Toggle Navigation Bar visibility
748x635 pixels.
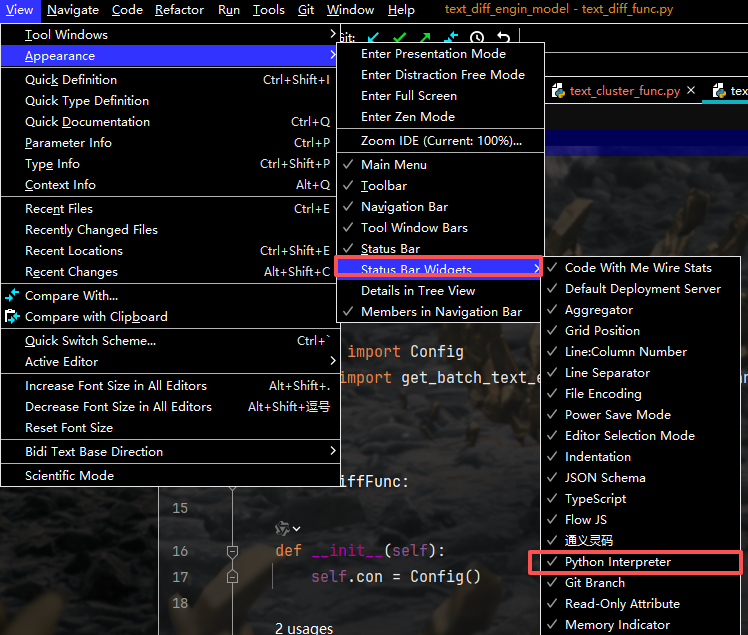440,207
